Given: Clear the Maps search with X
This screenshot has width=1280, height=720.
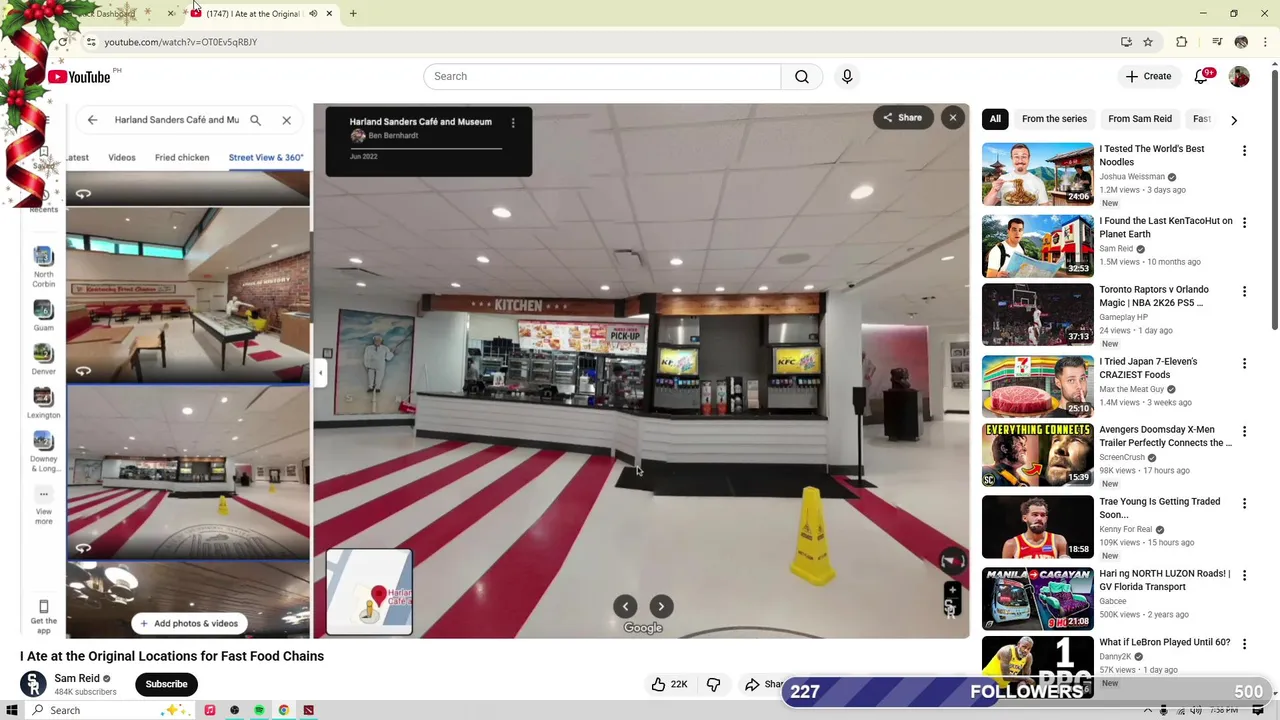Looking at the screenshot, I should (x=287, y=120).
